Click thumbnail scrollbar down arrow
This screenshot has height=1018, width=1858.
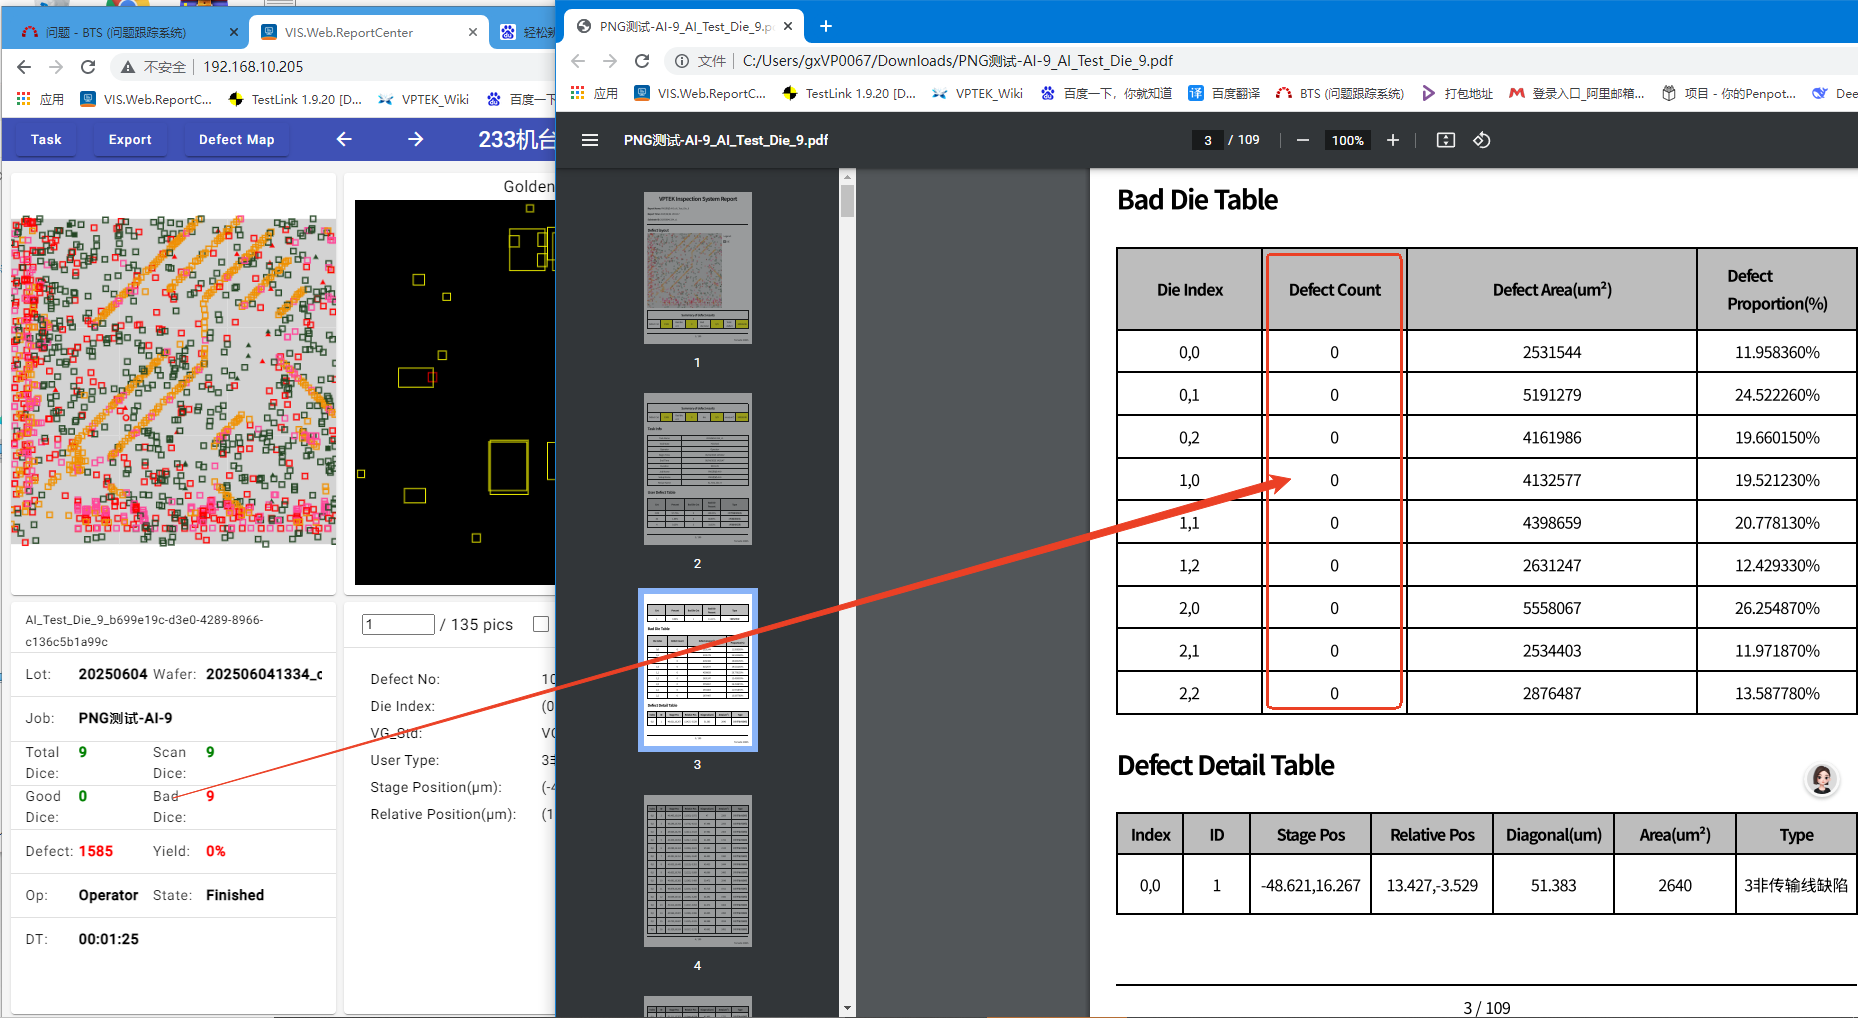847,1008
